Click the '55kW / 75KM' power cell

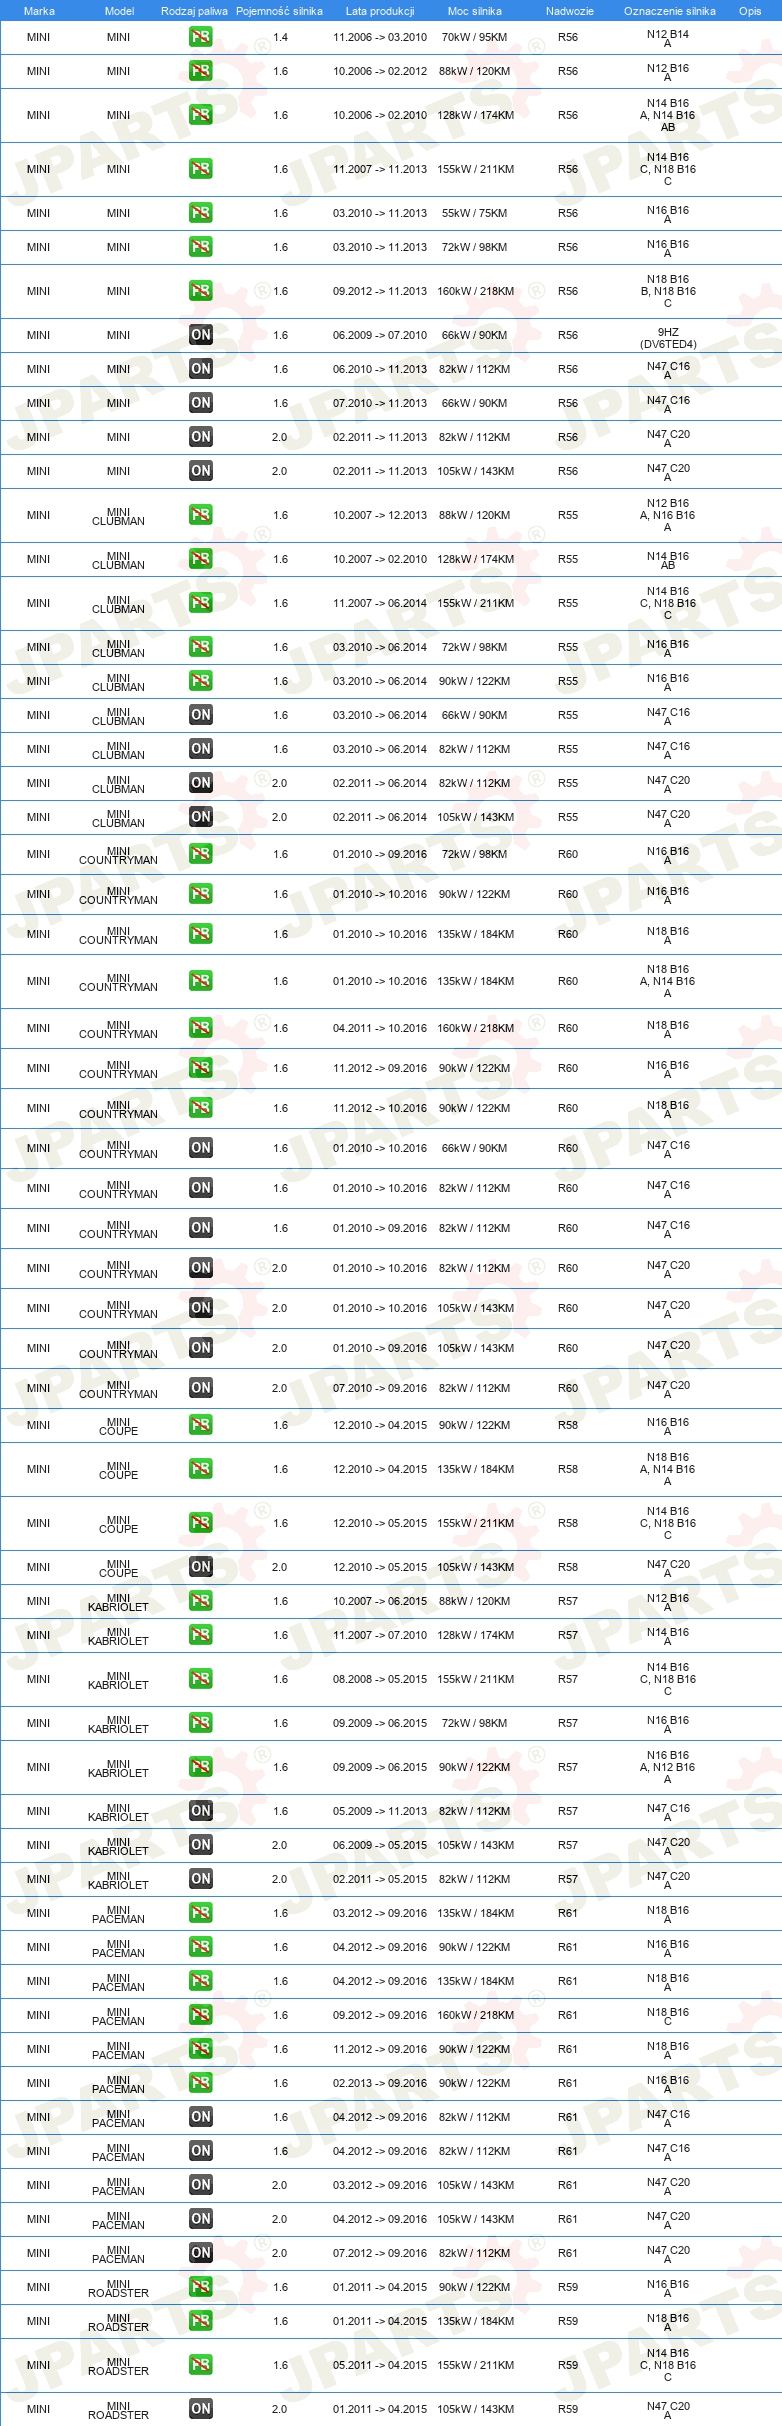click(475, 213)
